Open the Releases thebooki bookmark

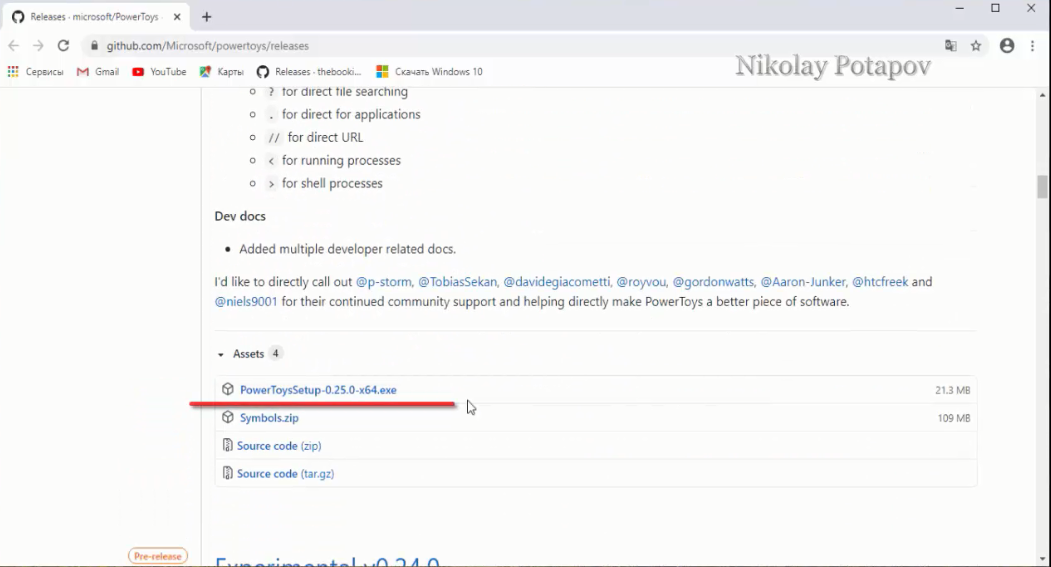pyautogui.click(x=309, y=72)
